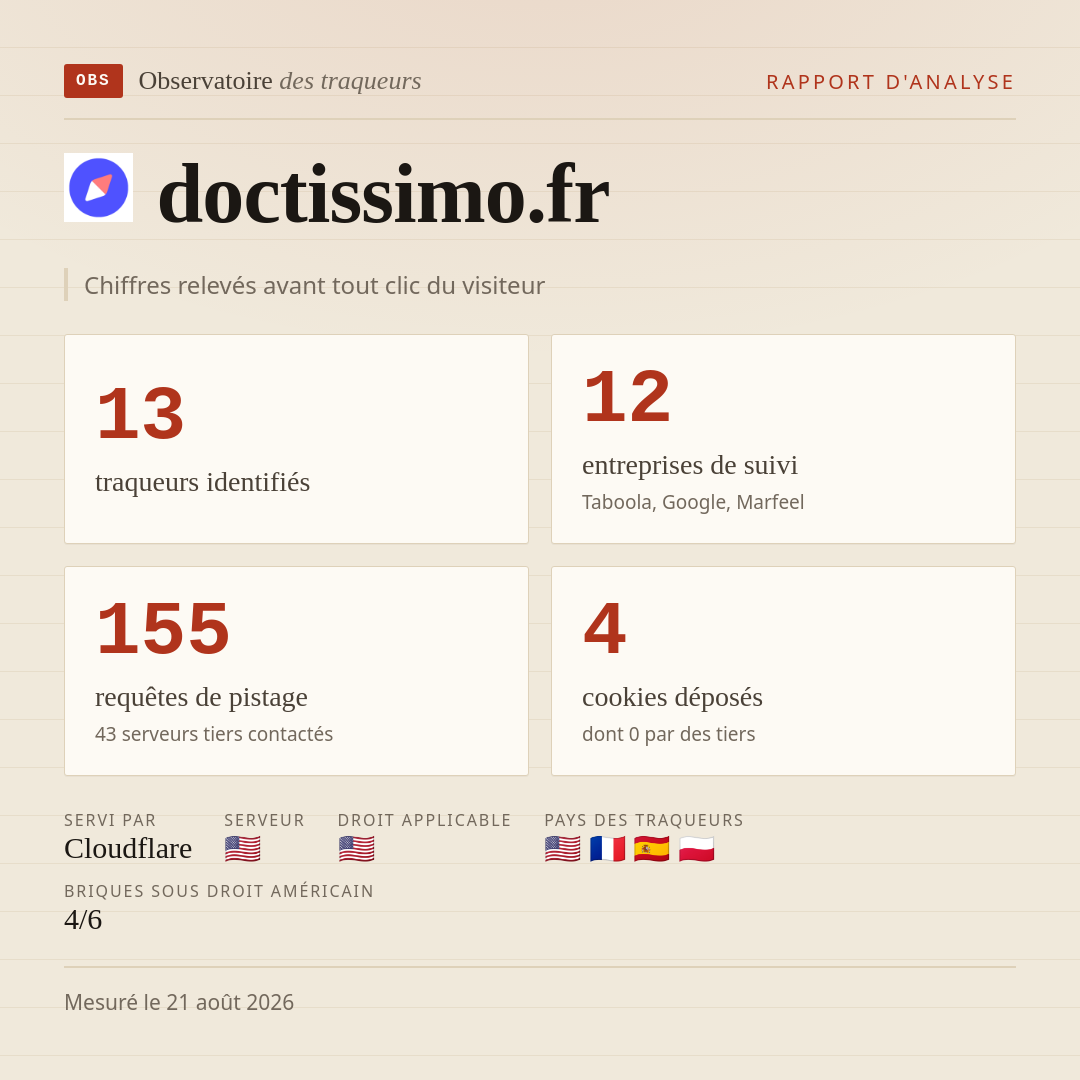Click the 'requêtes de pistage' label
This screenshot has height=1080, width=1080.
[x=201, y=697]
